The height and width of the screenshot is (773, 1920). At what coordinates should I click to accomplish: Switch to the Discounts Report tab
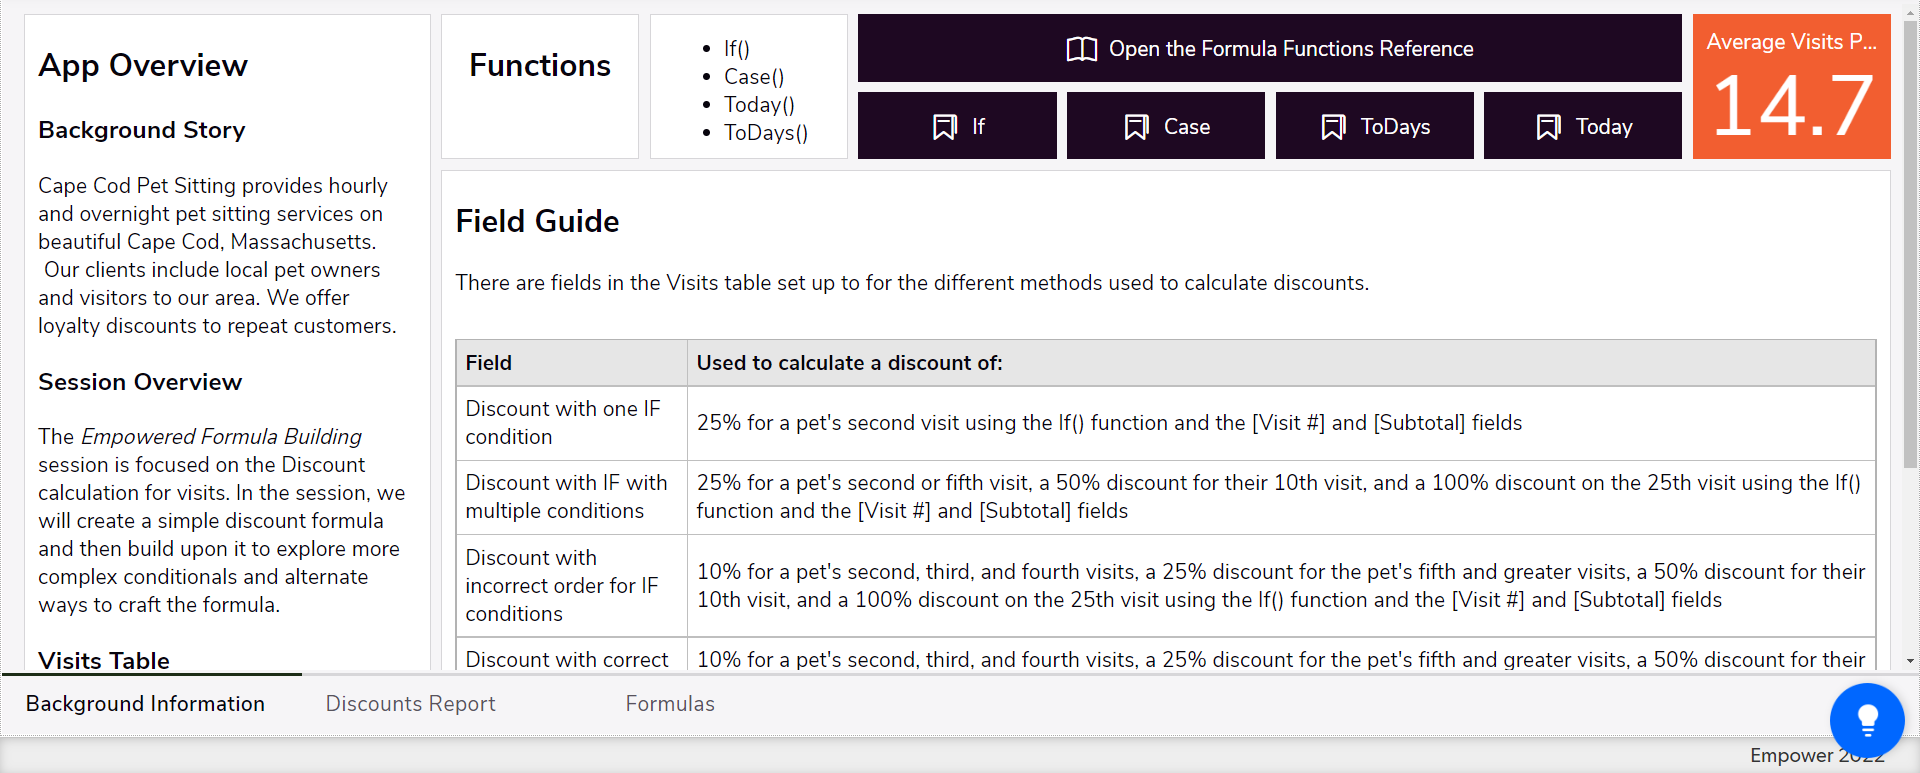(410, 704)
